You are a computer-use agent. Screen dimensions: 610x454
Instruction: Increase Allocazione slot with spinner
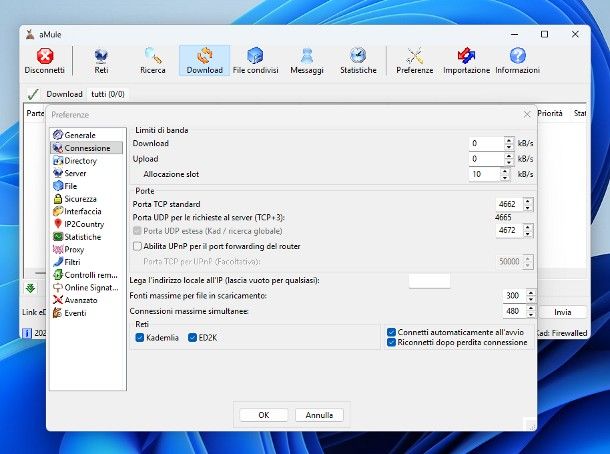[505, 171]
